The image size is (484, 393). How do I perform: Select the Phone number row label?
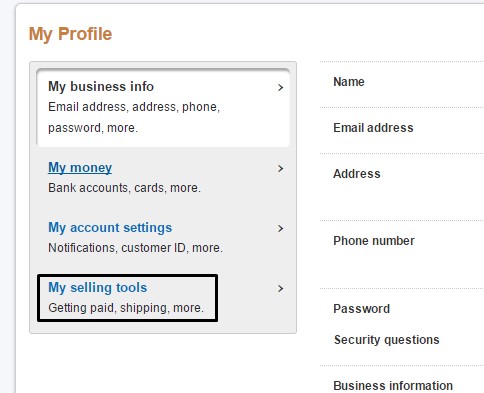pos(374,241)
